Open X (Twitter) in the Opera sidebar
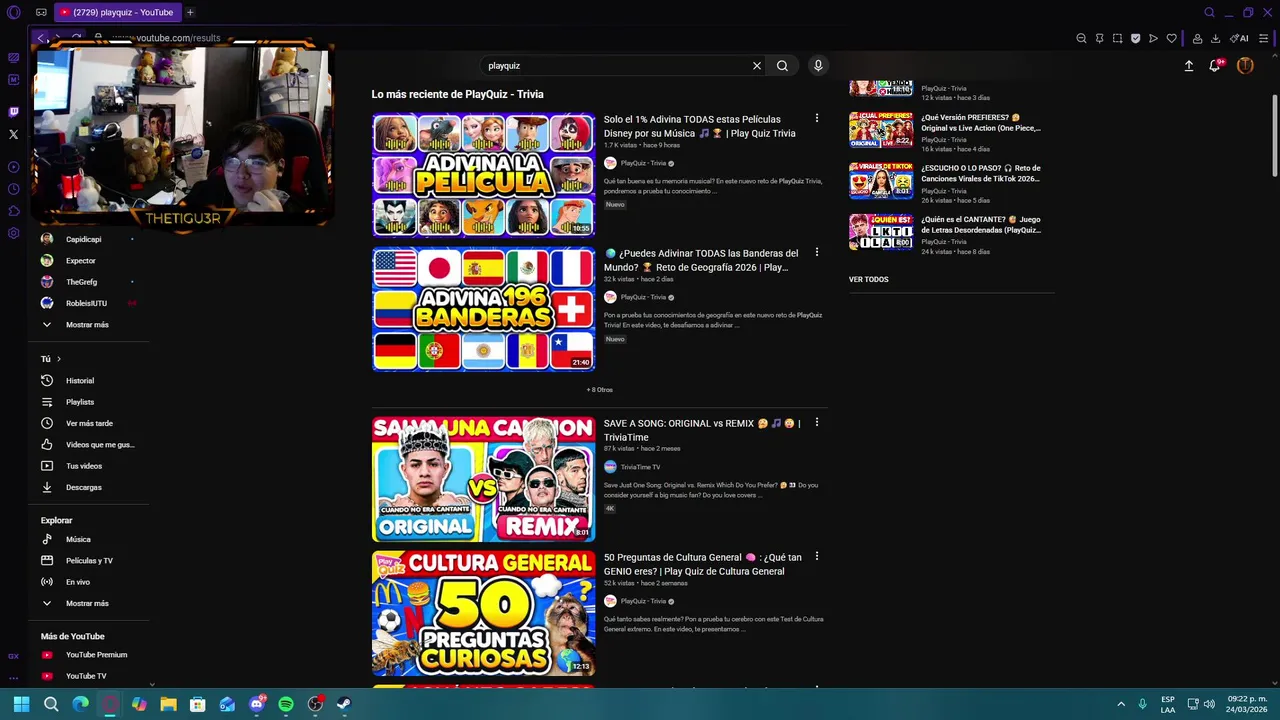The width and height of the screenshot is (1280, 720). pyautogui.click(x=13, y=134)
